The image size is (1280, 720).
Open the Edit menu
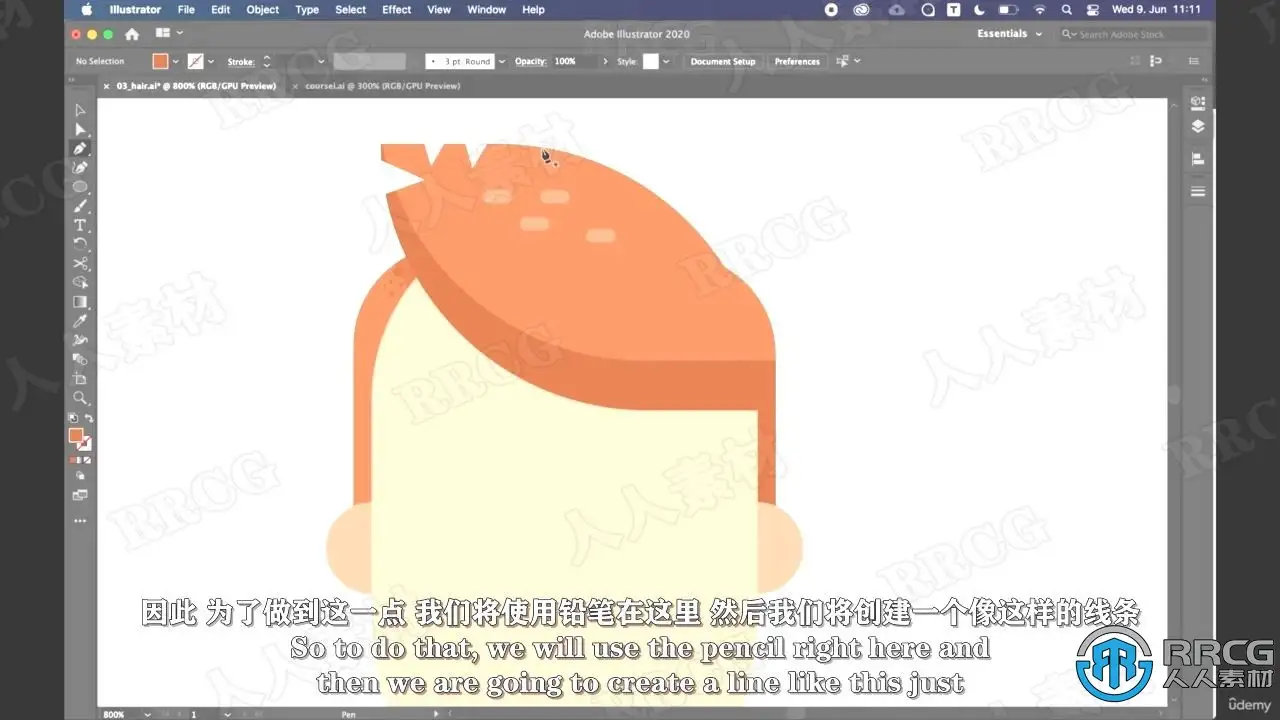coord(221,10)
